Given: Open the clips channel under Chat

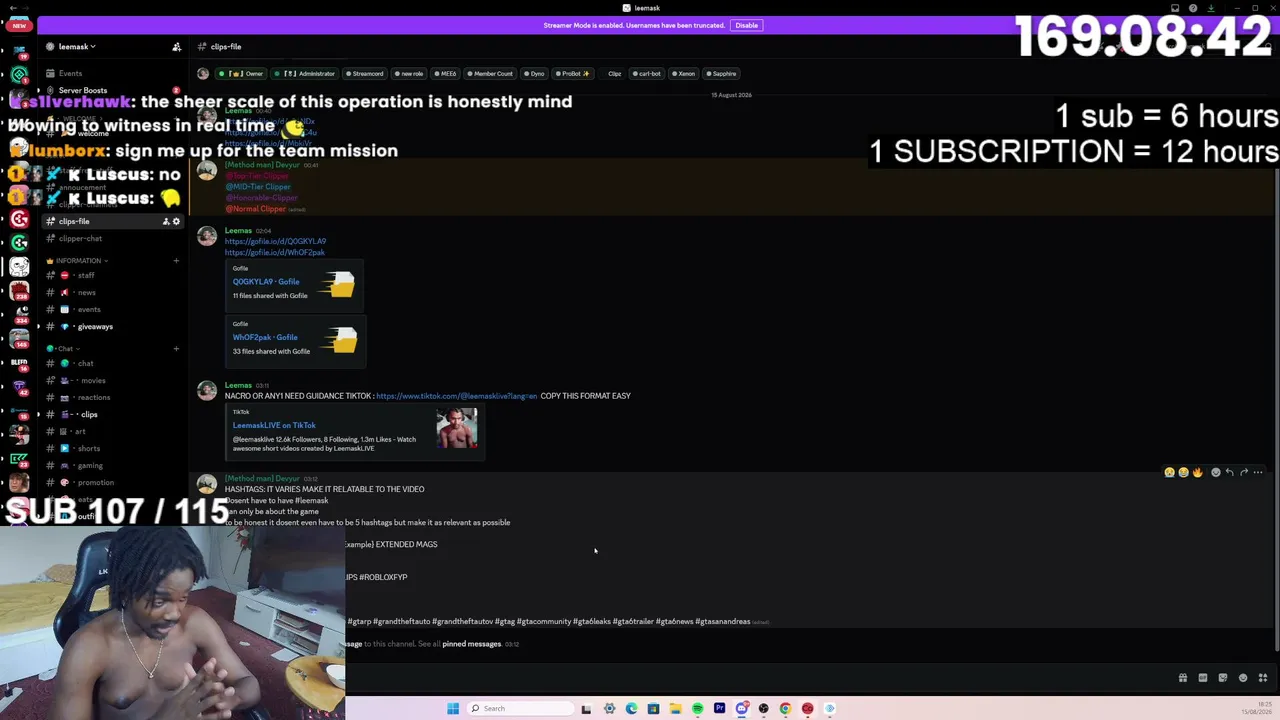Looking at the screenshot, I should (x=112, y=414).
